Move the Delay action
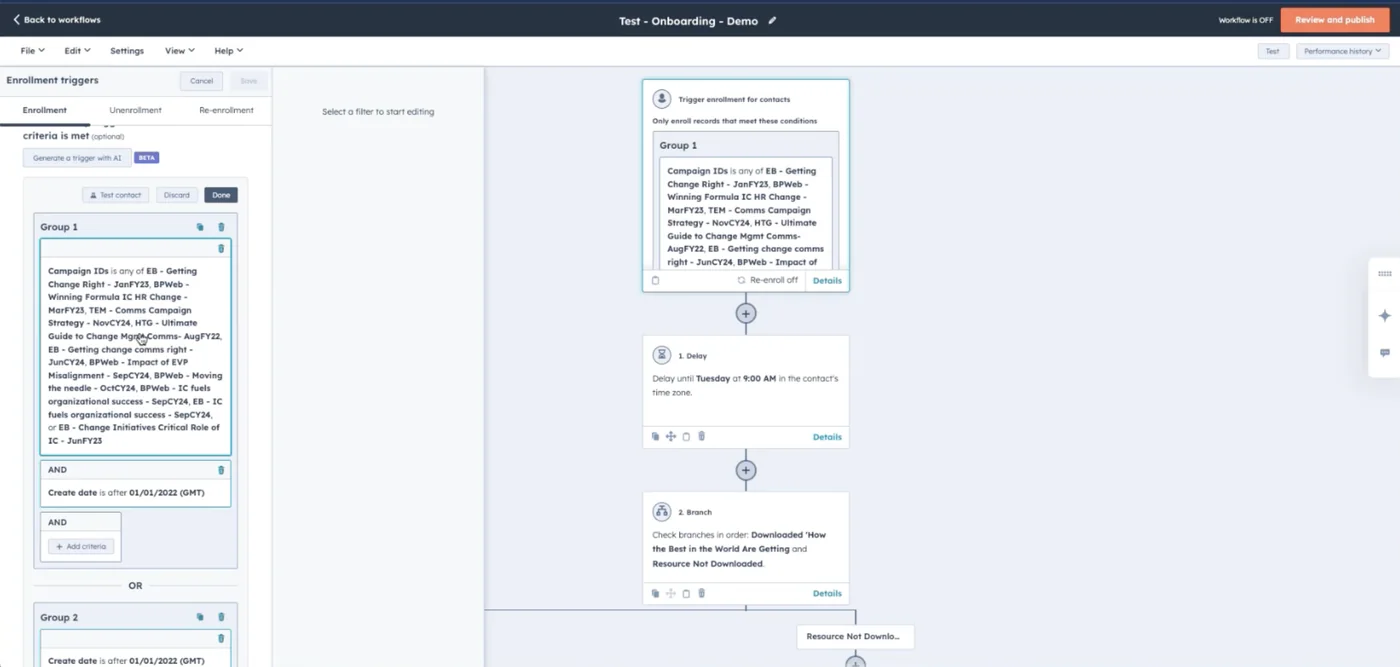 coord(671,437)
